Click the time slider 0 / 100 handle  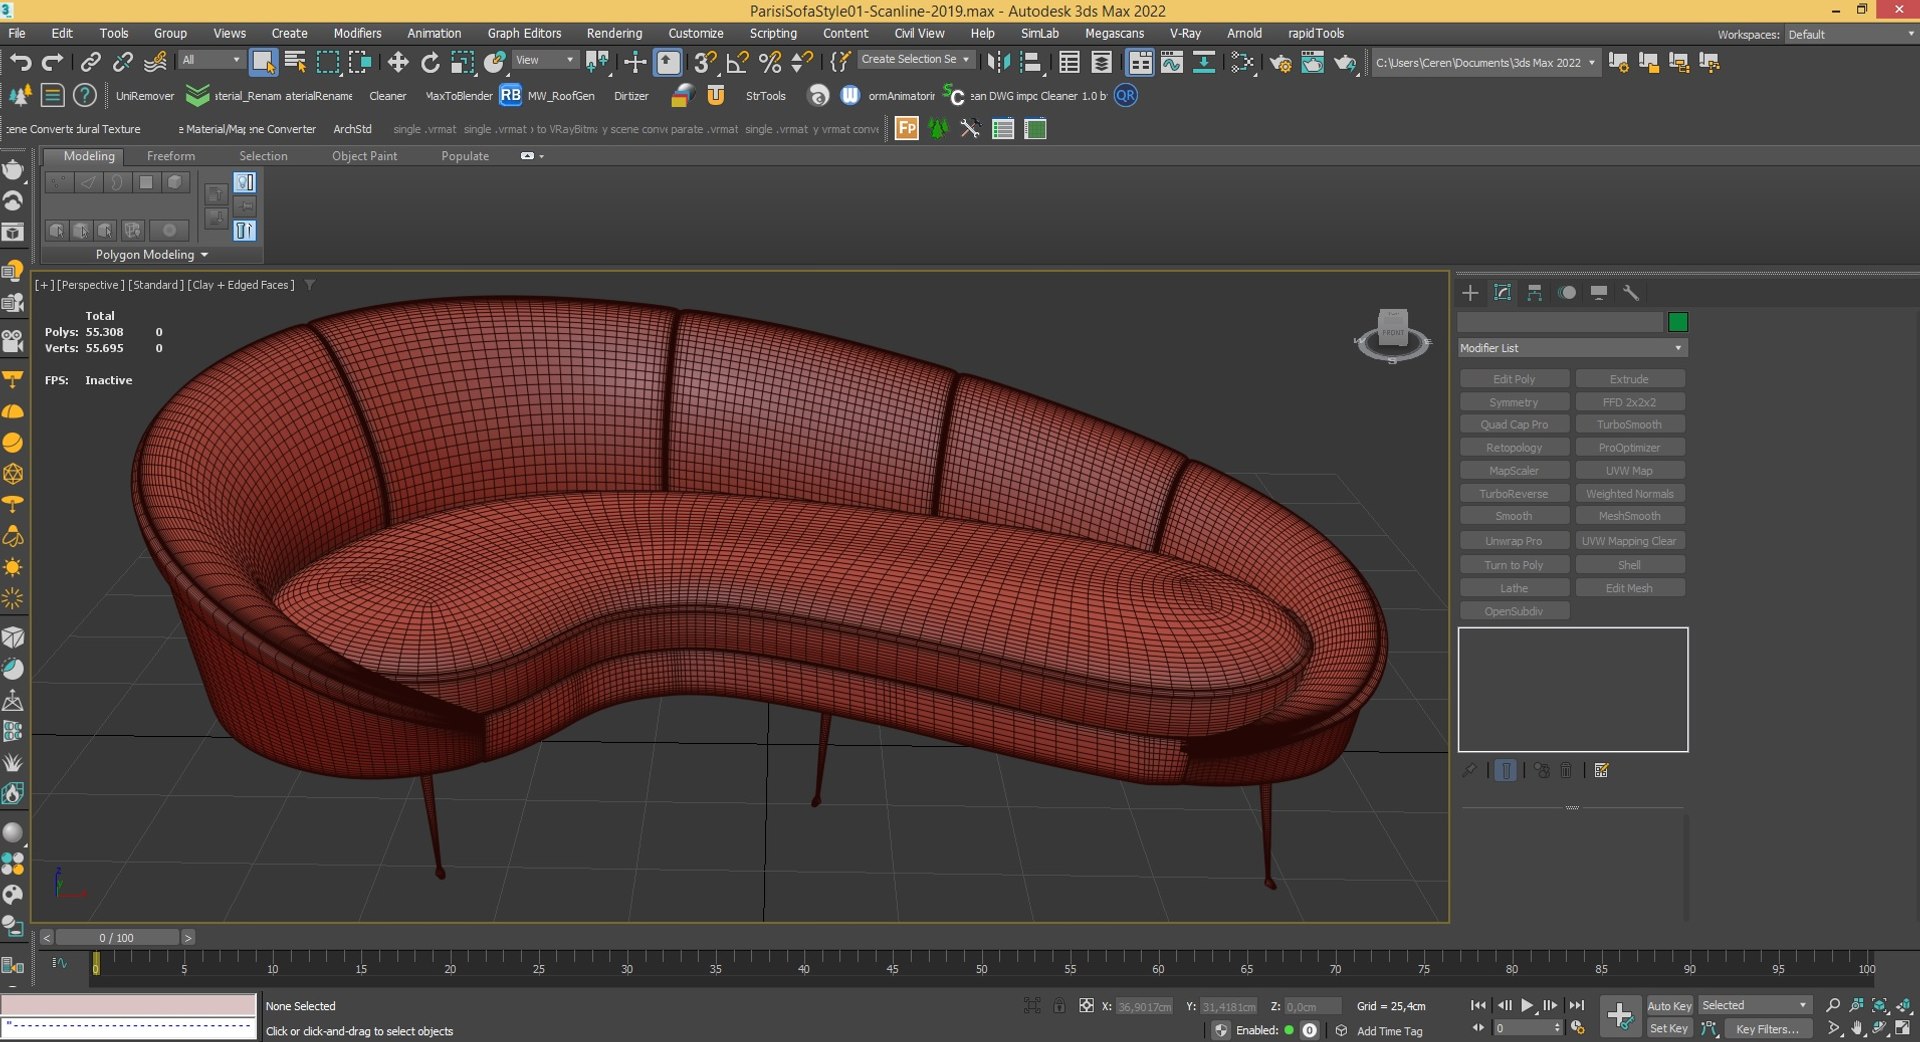point(117,937)
